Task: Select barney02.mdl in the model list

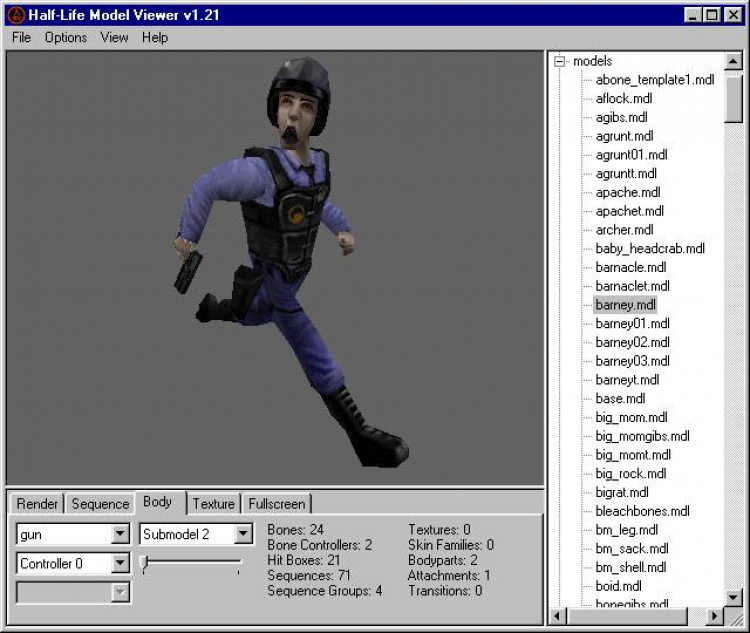Action: 632,342
